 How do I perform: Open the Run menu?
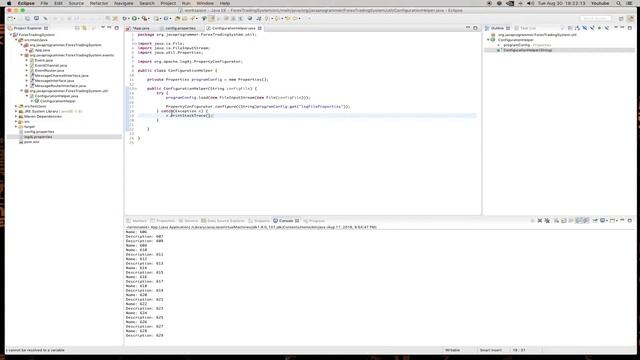coord(186,3)
